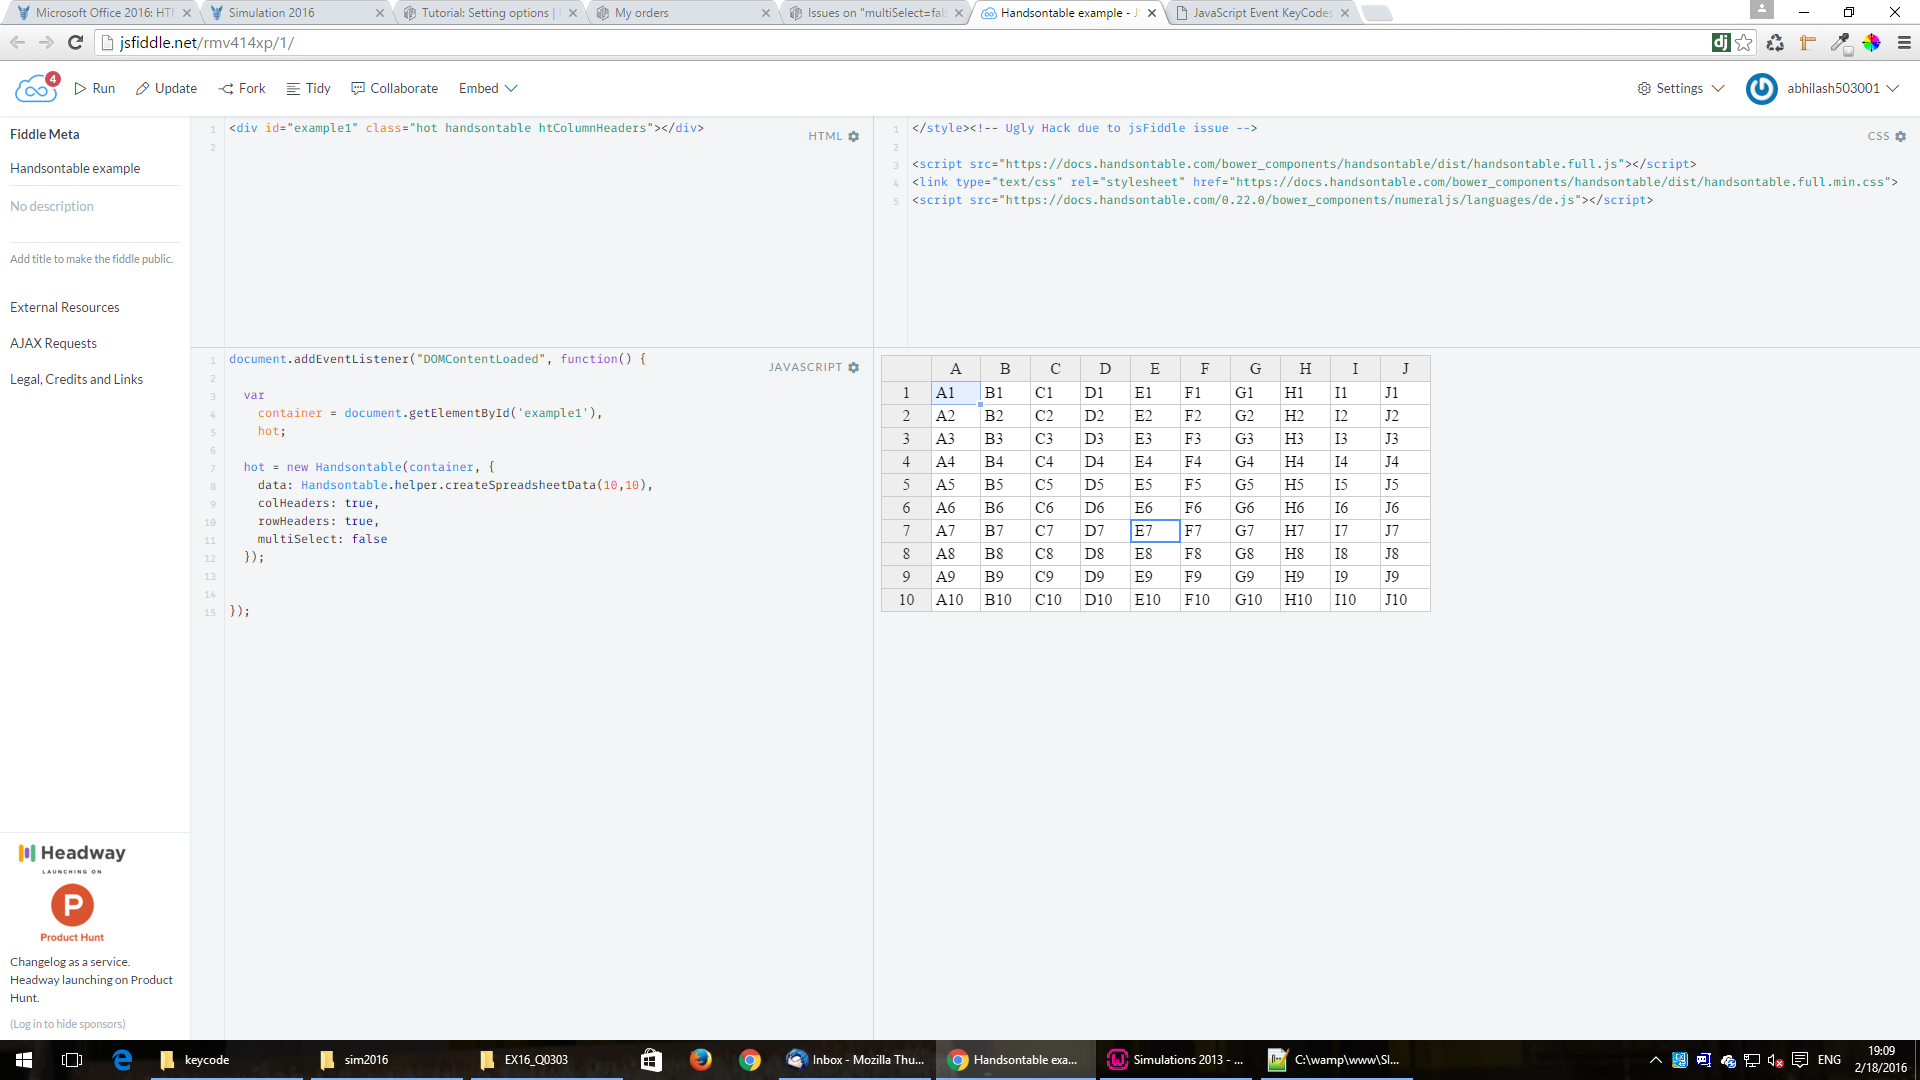Screen dimensions: 1920x1080
Task: Run the fiddle
Action: tap(95, 88)
